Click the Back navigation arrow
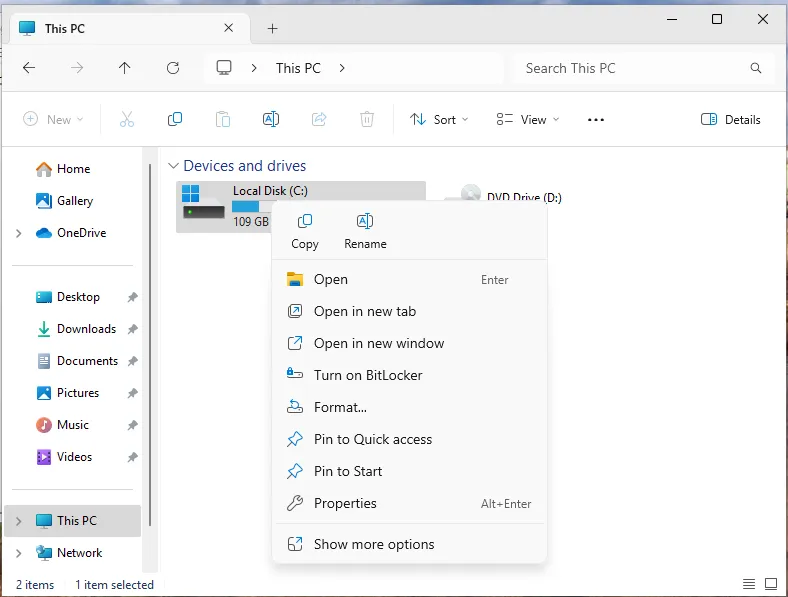The height and width of the screenshot is (597, 788). [x=29, y=68]
